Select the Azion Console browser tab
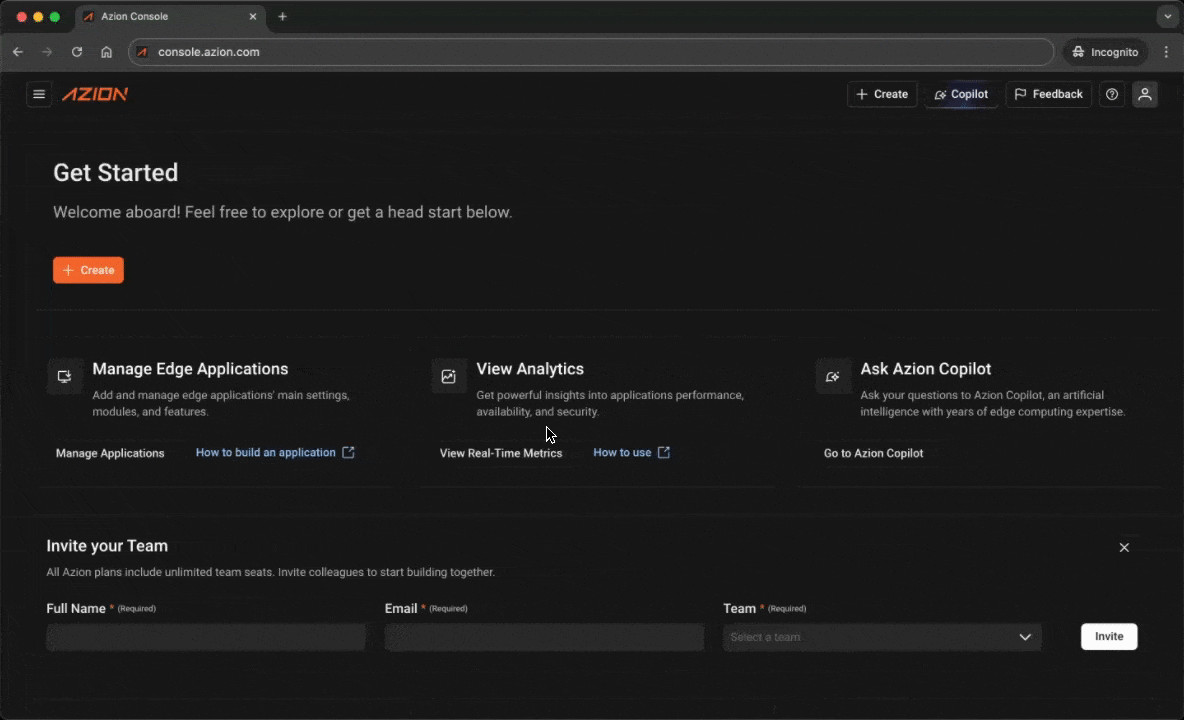Screen dimensions: 1184x720 (x=170, y=17)
